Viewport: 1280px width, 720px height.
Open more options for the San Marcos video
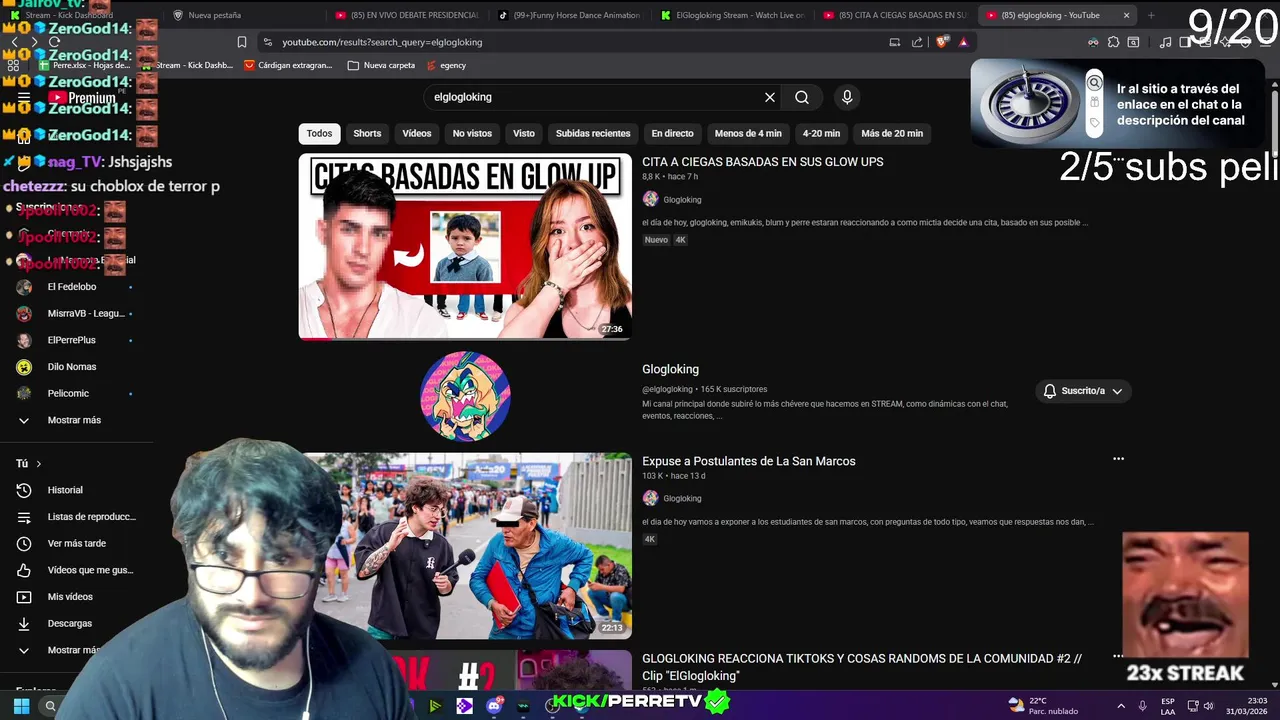pos(1118,459)
